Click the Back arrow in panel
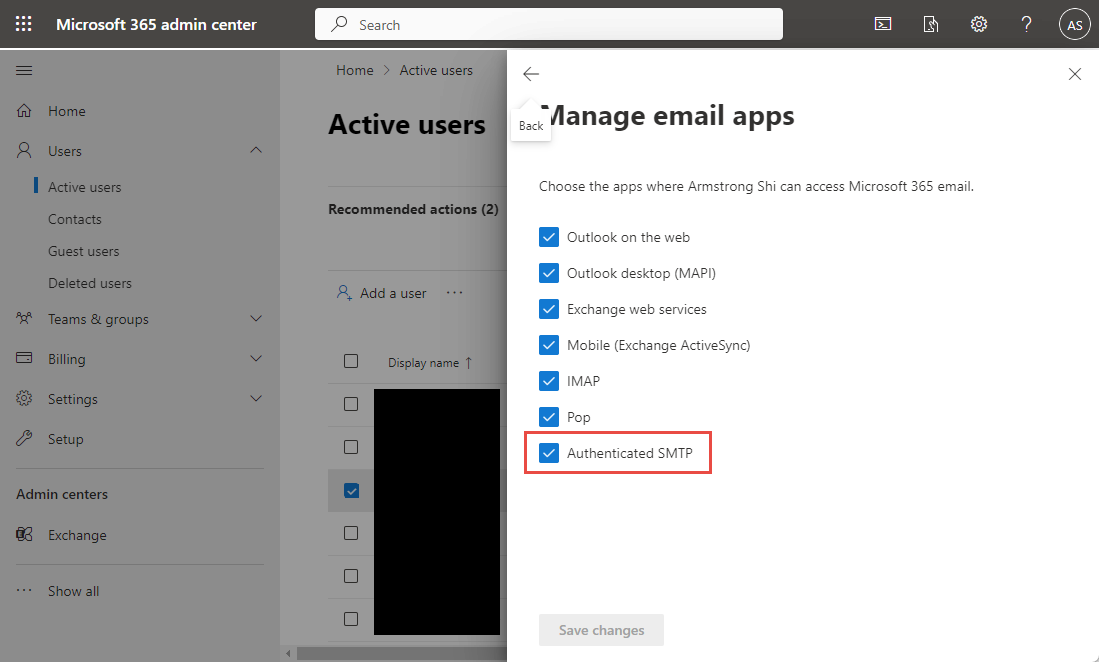The width and height of the screenshot is (1099, 662). (x=531, y=74)
